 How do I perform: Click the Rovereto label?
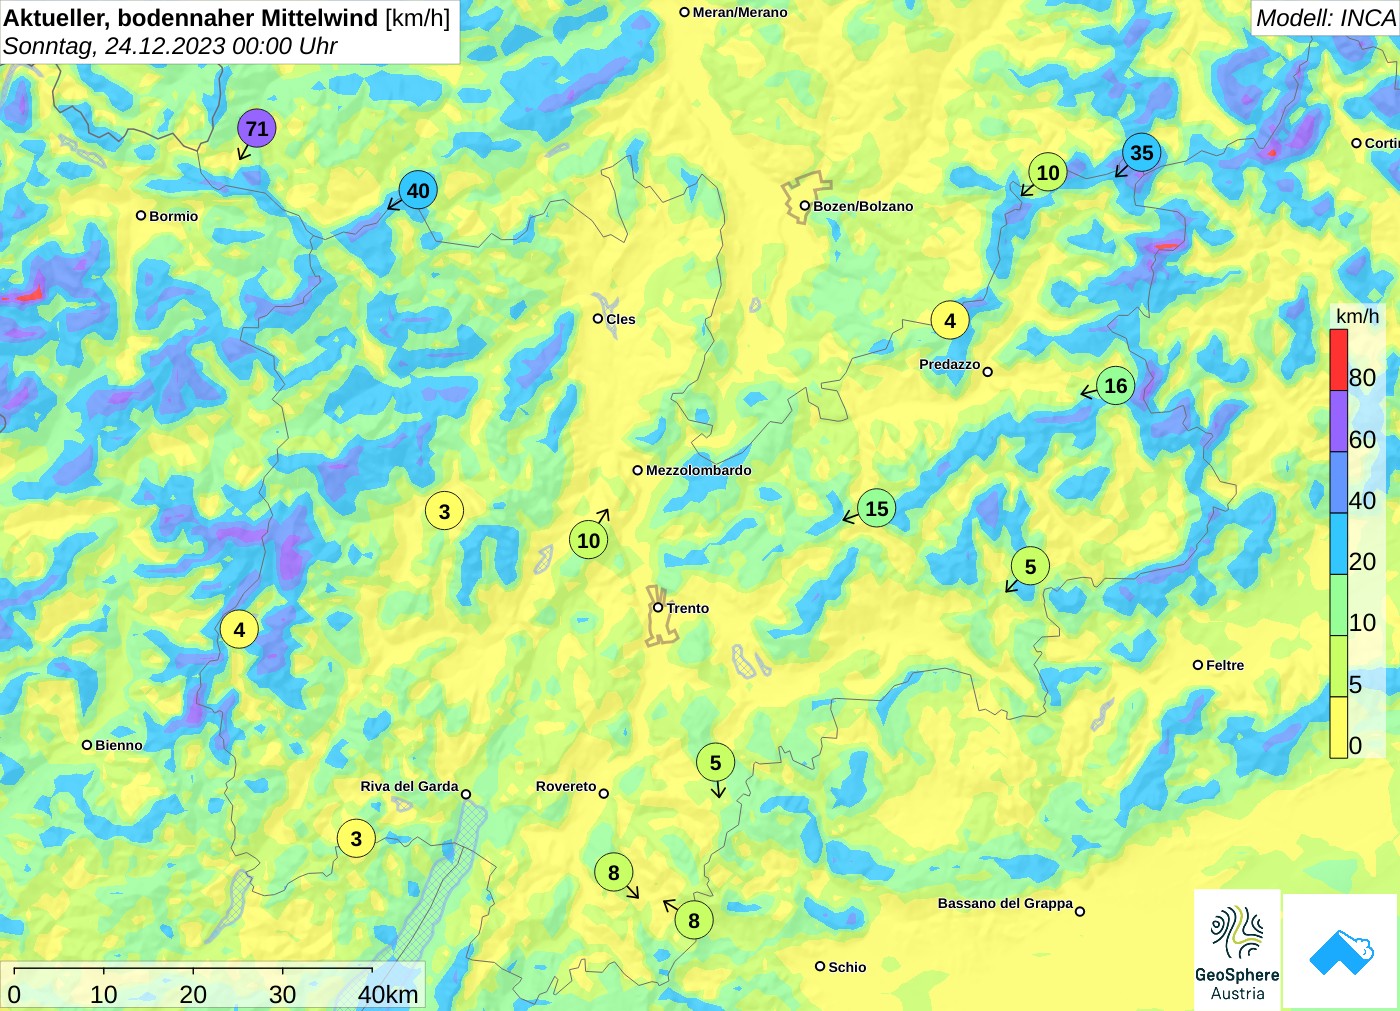coord(566,786)
